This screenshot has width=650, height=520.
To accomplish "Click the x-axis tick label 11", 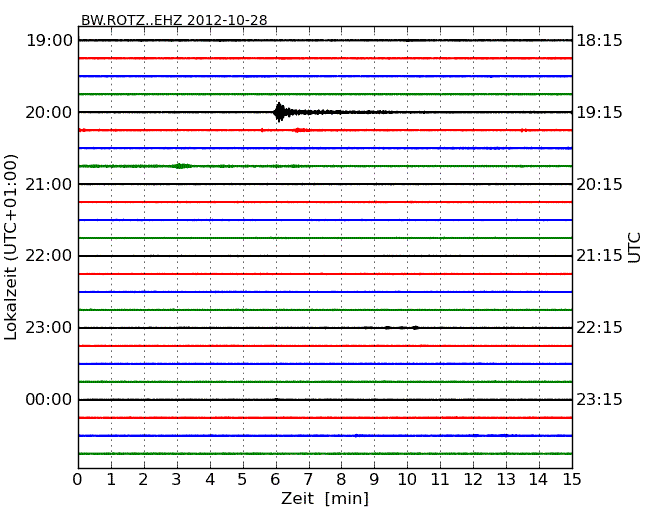I will 440,479.
